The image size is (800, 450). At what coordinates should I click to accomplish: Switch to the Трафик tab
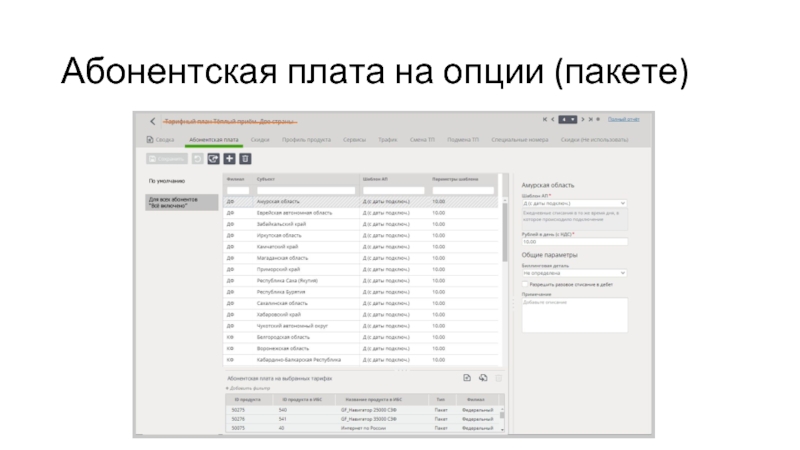point(388,140)
